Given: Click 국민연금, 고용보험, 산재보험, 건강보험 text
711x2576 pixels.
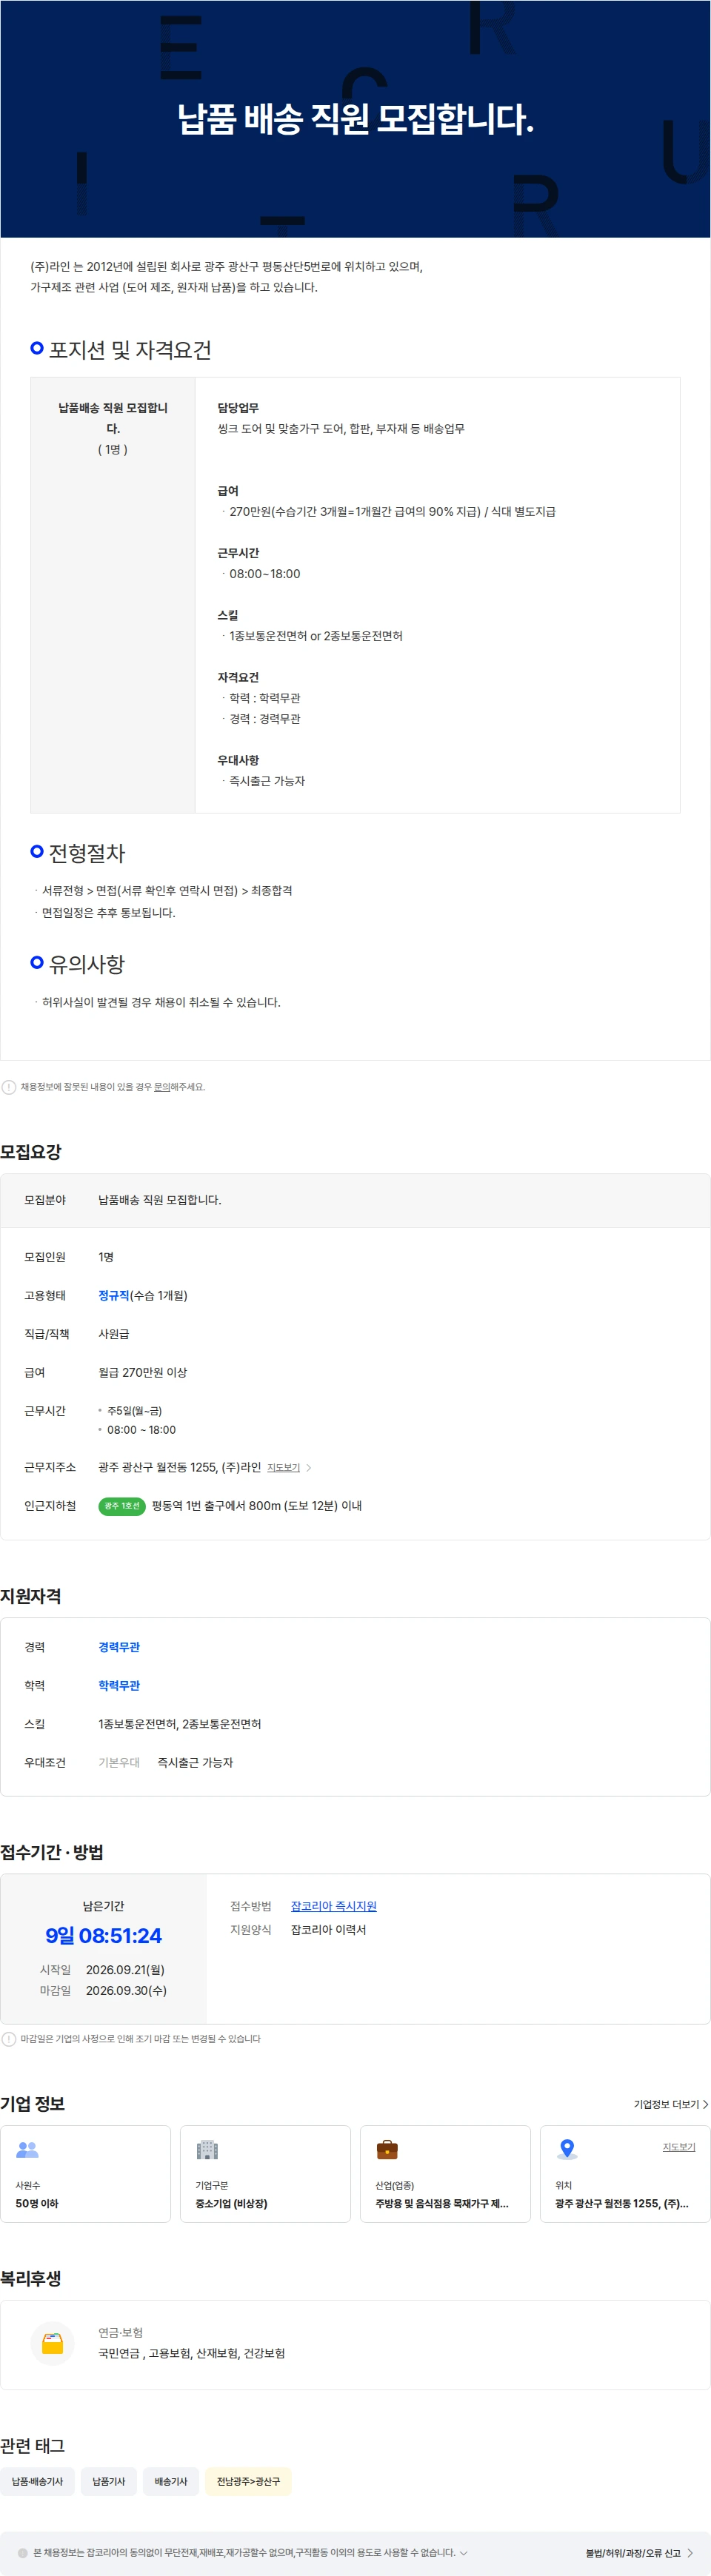Looking at the screenshot, I should tap(191, 2353).
